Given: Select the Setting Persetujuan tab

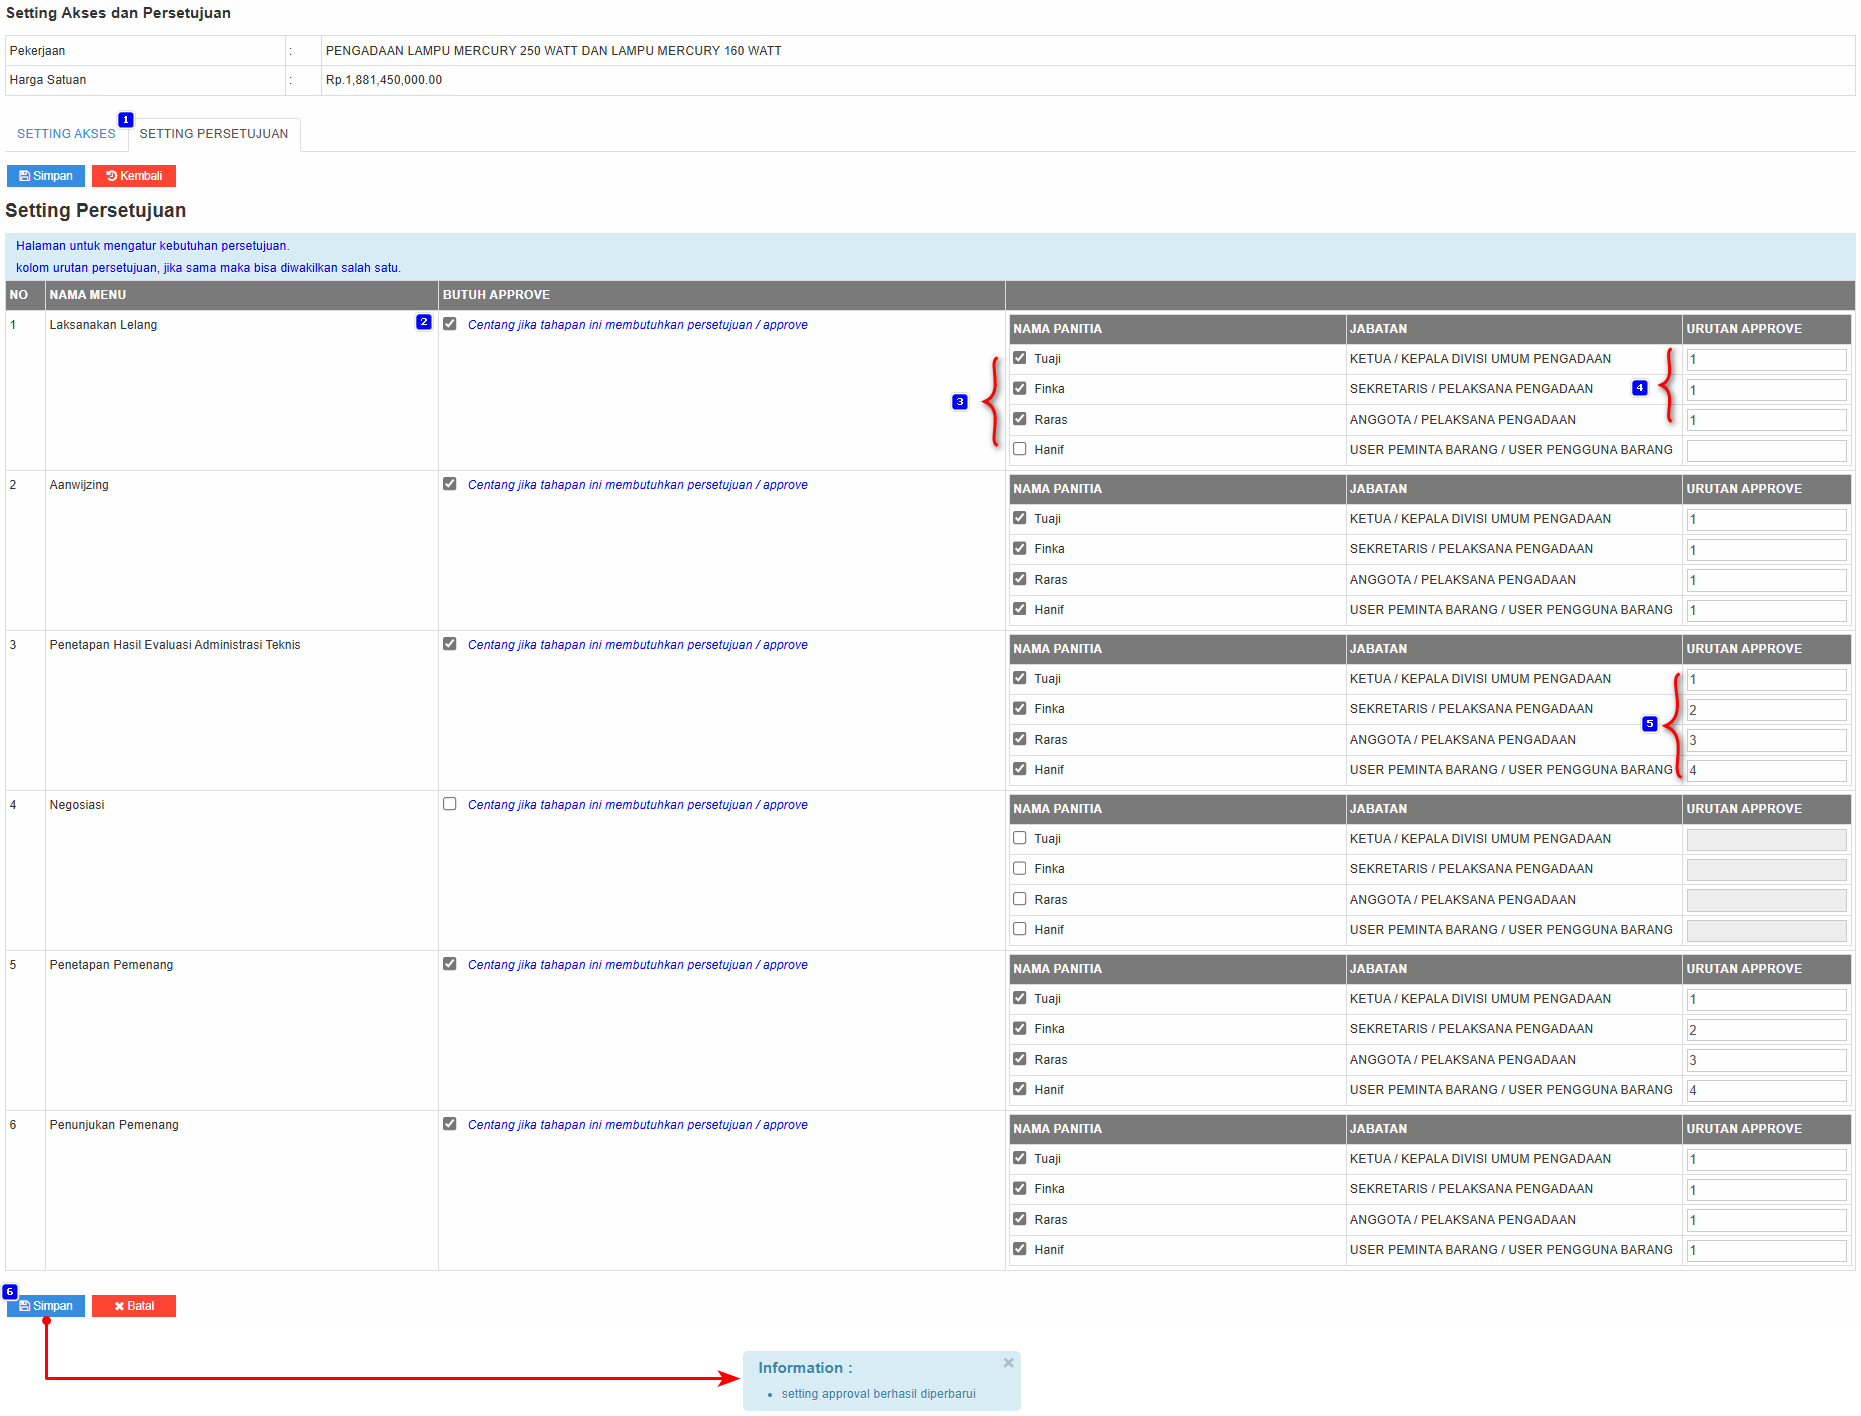Looking at the screenshot, I should click(x=213, y=134).
